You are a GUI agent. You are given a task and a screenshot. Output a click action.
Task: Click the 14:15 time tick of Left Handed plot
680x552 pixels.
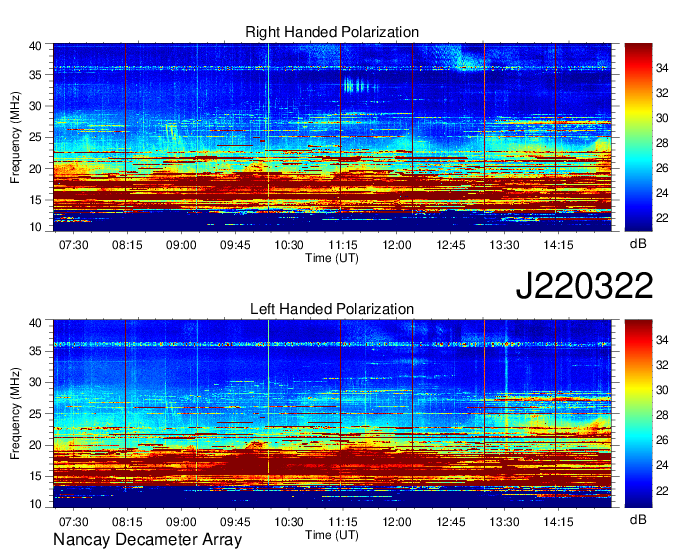(x=558, y=522)
